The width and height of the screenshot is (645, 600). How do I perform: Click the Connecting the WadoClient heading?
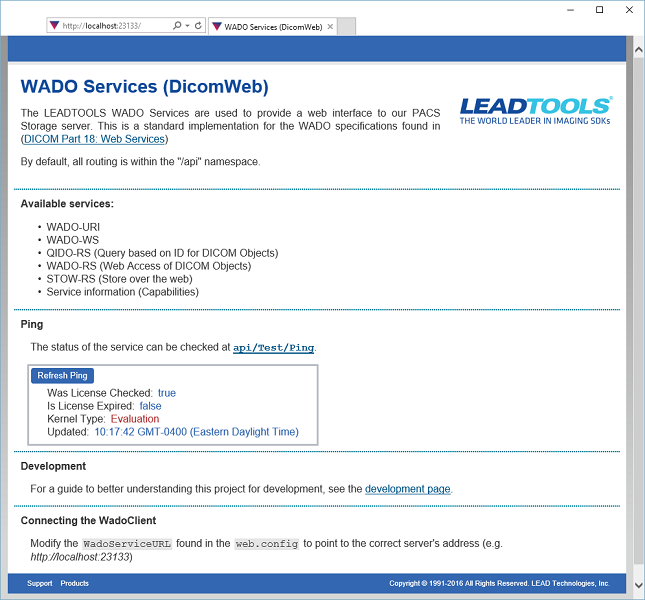coord(88,521)
